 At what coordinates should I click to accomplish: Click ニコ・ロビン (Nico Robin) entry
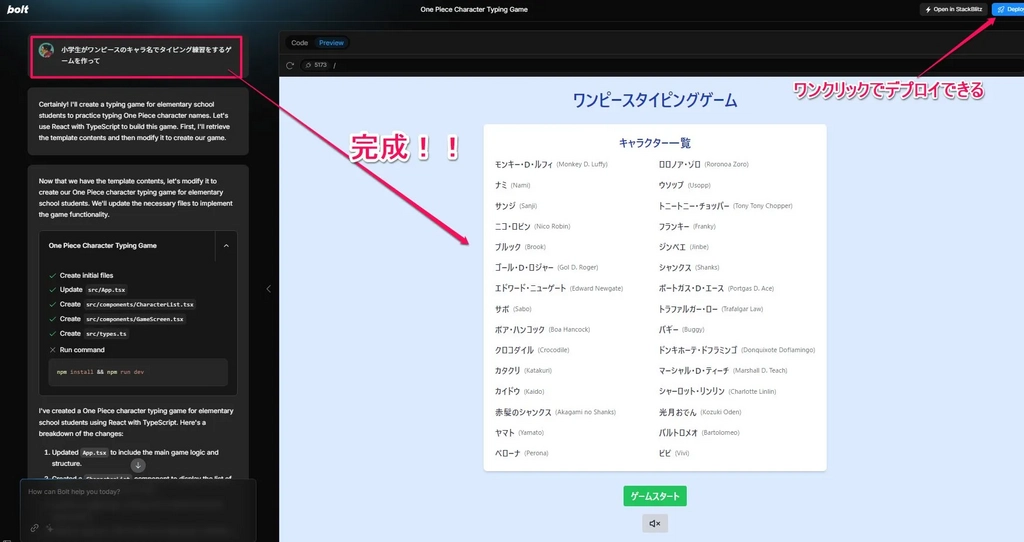pyautogui.click(x=532, y=227)
